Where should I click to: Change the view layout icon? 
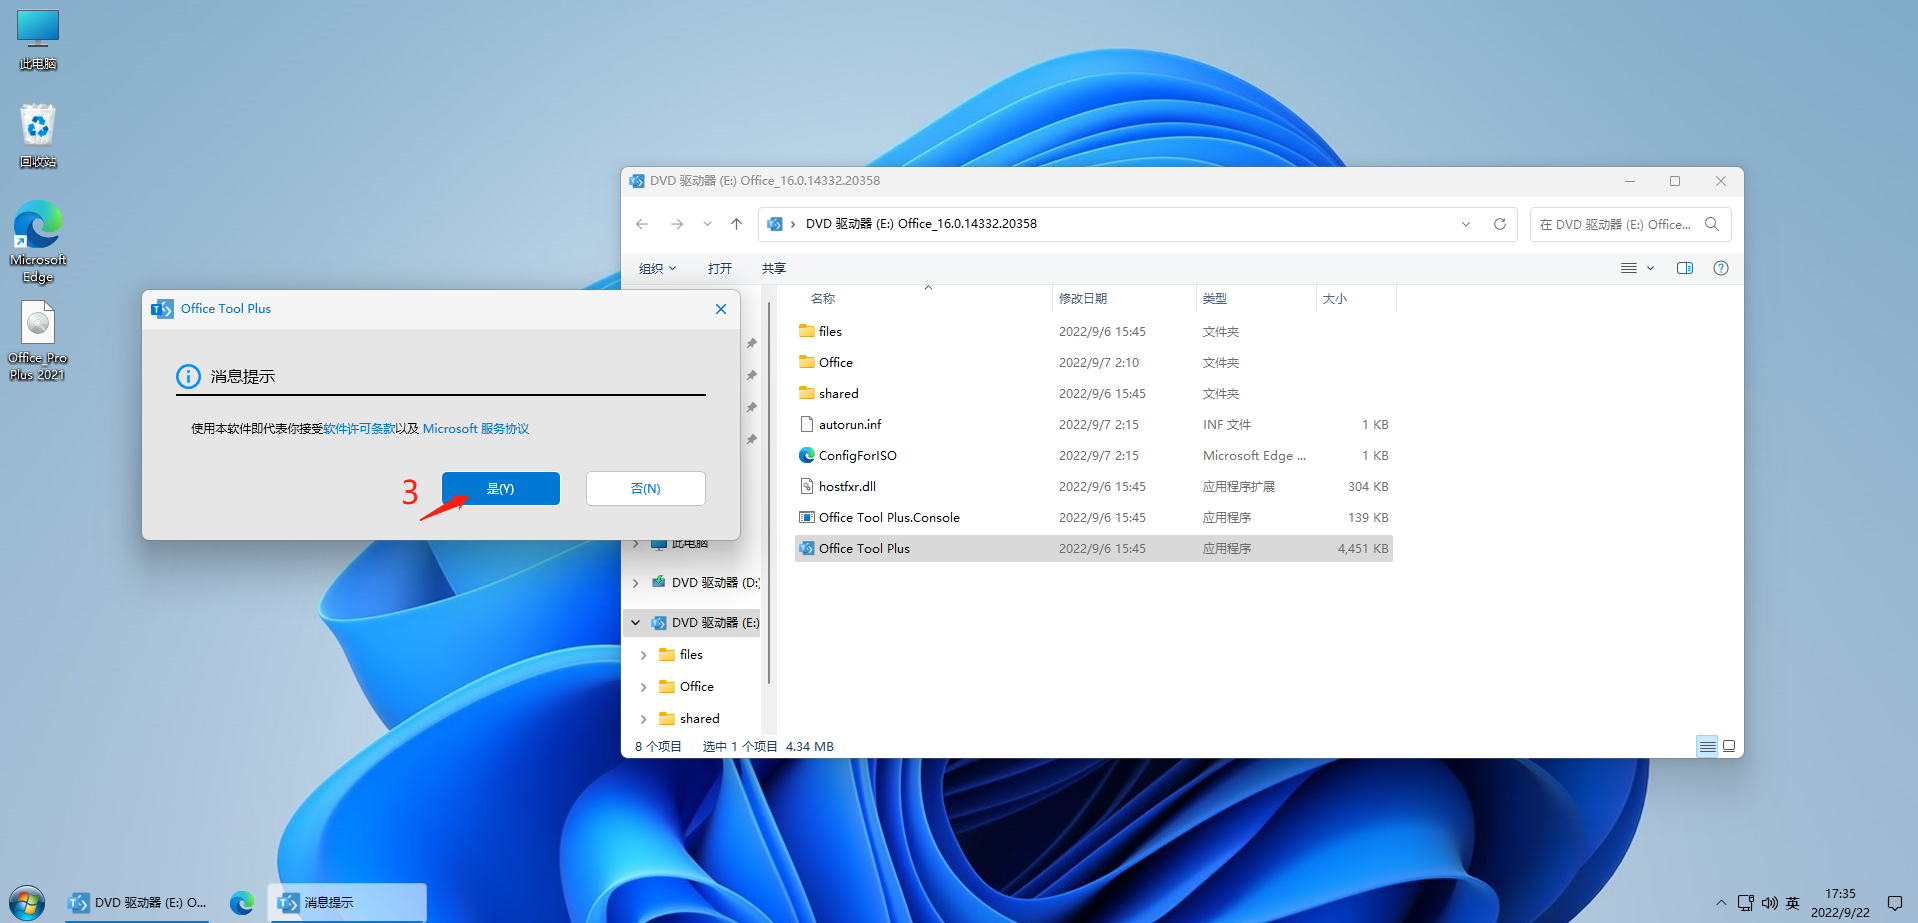tap(1629, 268)
